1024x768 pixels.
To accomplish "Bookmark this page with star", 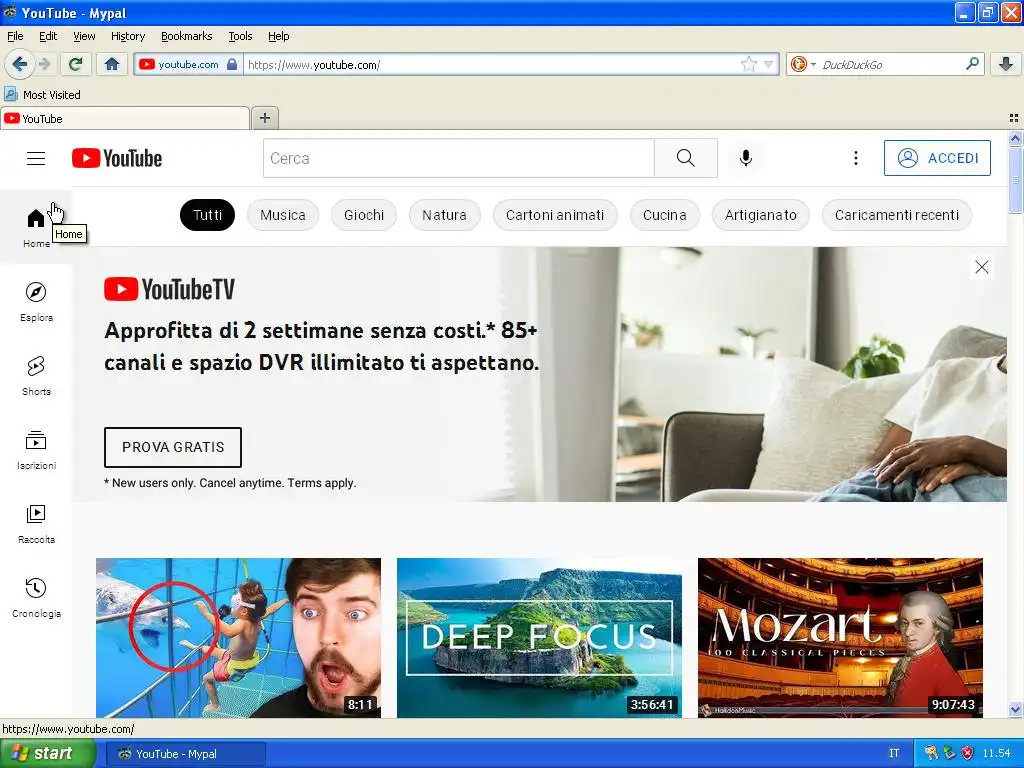I will [x=748, y=64].
